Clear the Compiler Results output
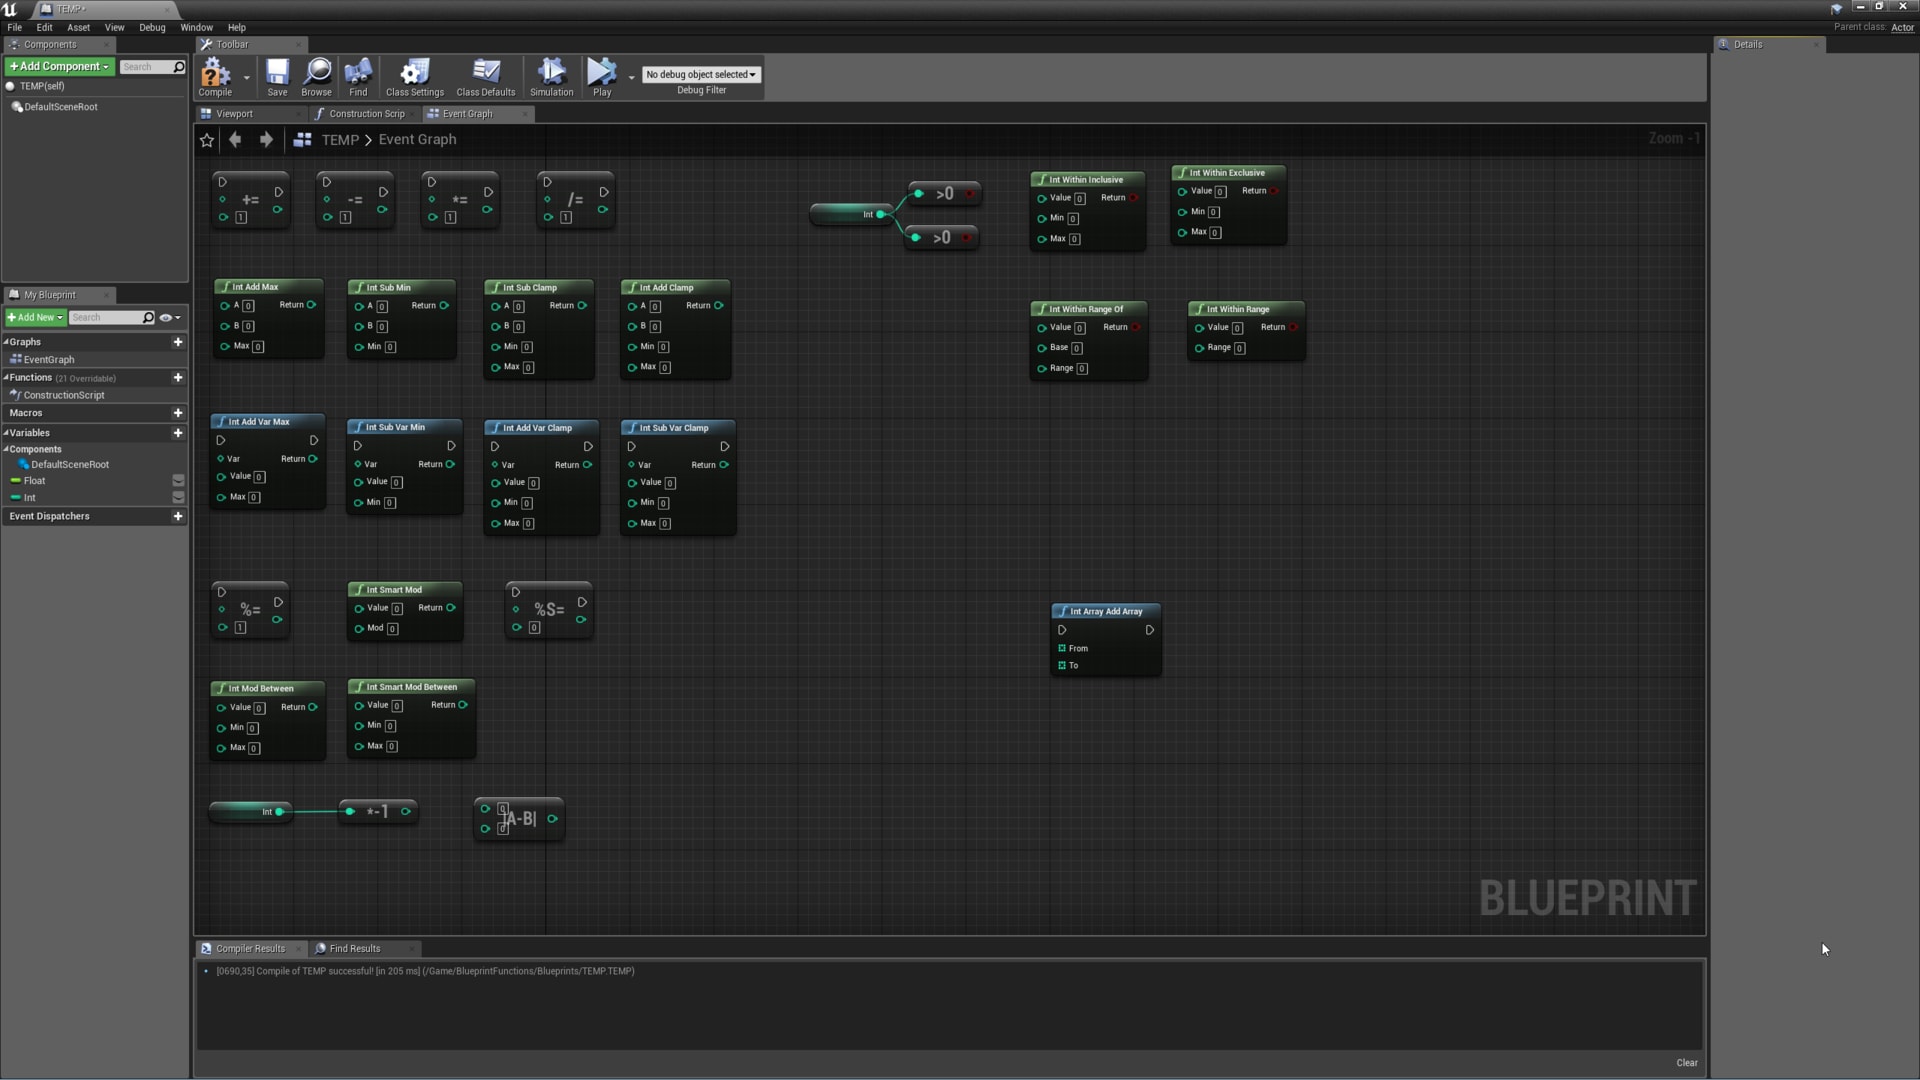Image resolution: width=1920 pixels, height=1080 pixels. (1687, 1062)
